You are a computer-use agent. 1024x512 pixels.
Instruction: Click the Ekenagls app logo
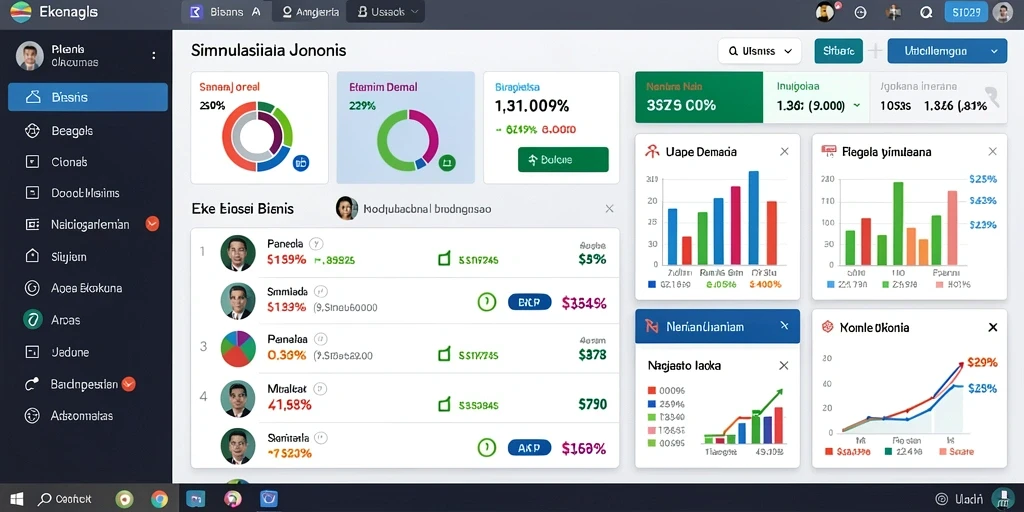(21, 12)
